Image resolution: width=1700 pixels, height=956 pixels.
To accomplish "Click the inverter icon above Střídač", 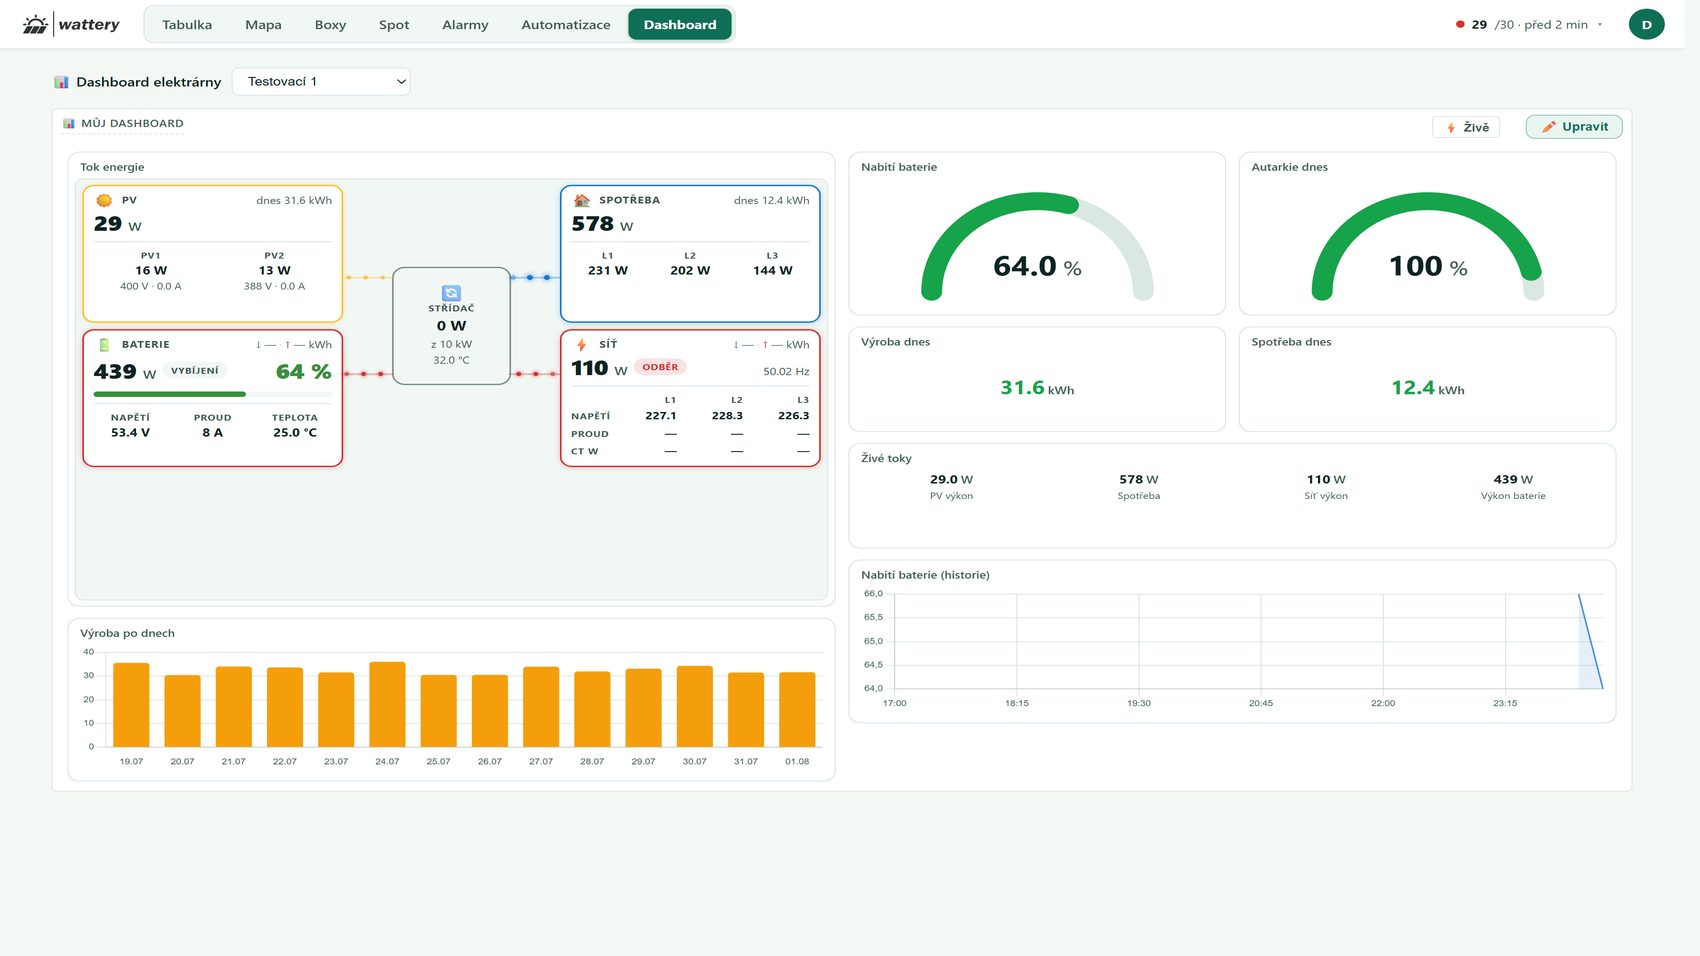I will [451, 293].
